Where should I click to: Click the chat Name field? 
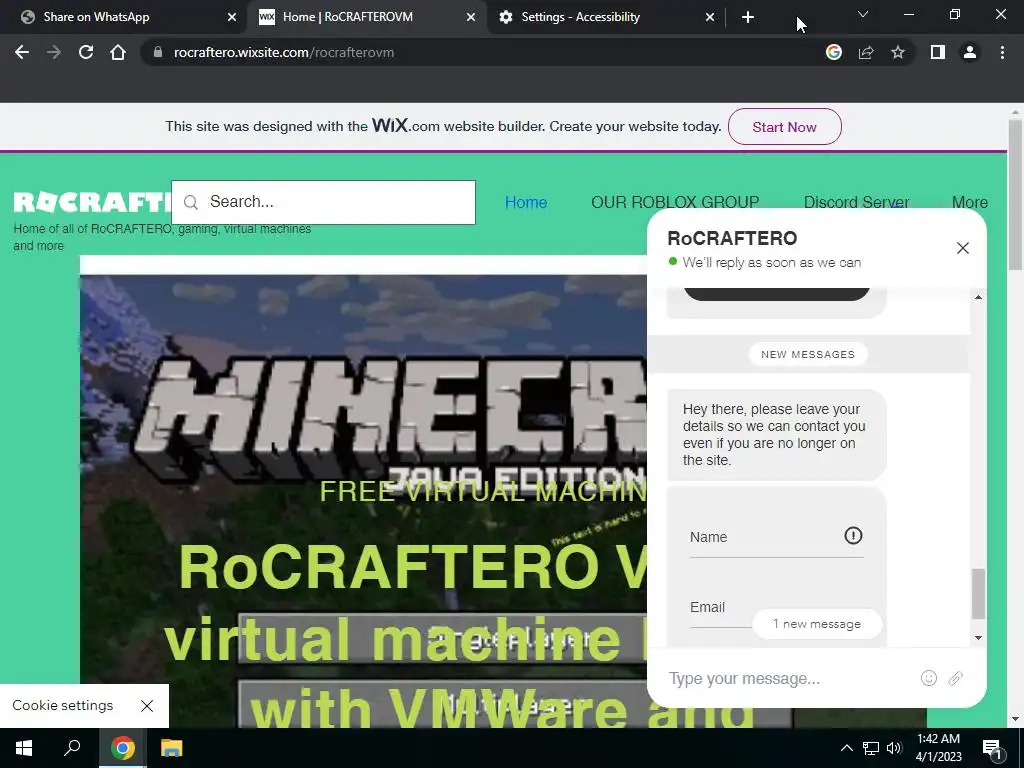tap(776, 537)
